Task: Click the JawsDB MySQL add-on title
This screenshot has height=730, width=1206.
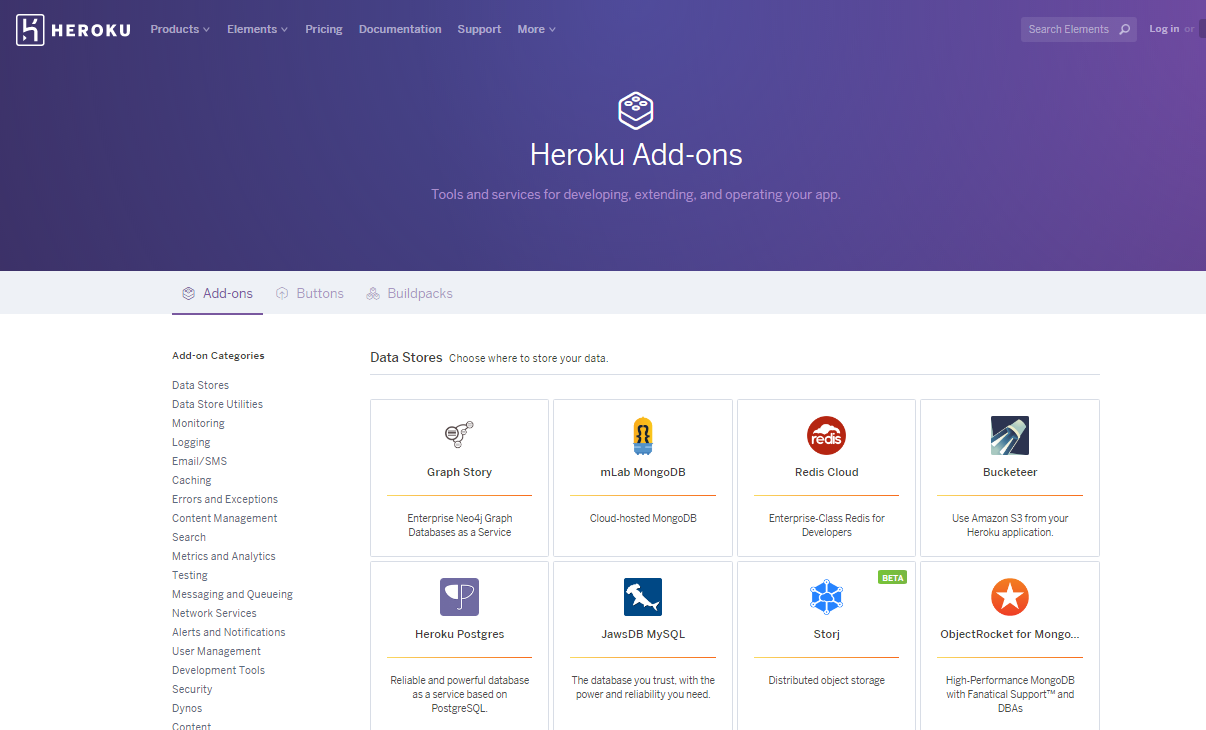Action: pos(643,634)
